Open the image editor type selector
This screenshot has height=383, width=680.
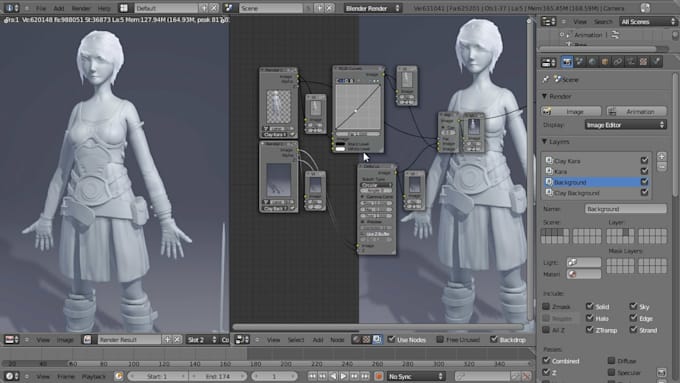click(11, 340)
